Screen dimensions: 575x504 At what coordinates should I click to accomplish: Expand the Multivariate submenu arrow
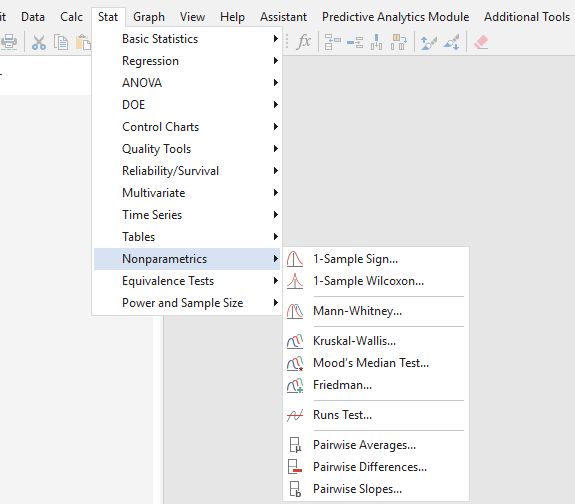point(275,193)
